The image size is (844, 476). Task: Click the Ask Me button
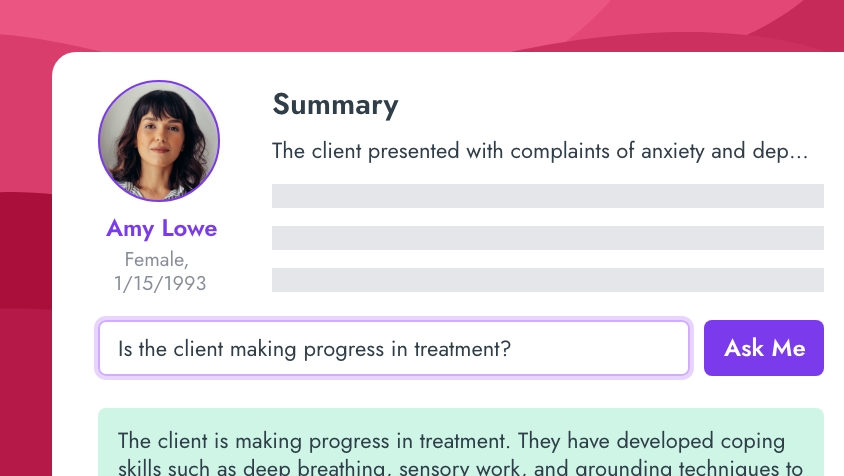pos(764,348)
